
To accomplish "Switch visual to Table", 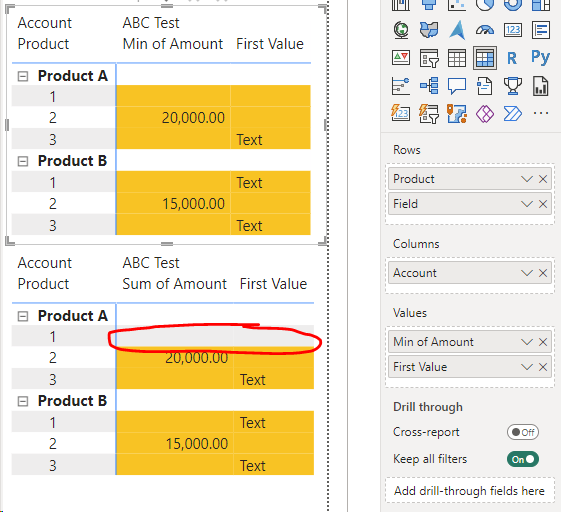I will [x=457, y=58].
